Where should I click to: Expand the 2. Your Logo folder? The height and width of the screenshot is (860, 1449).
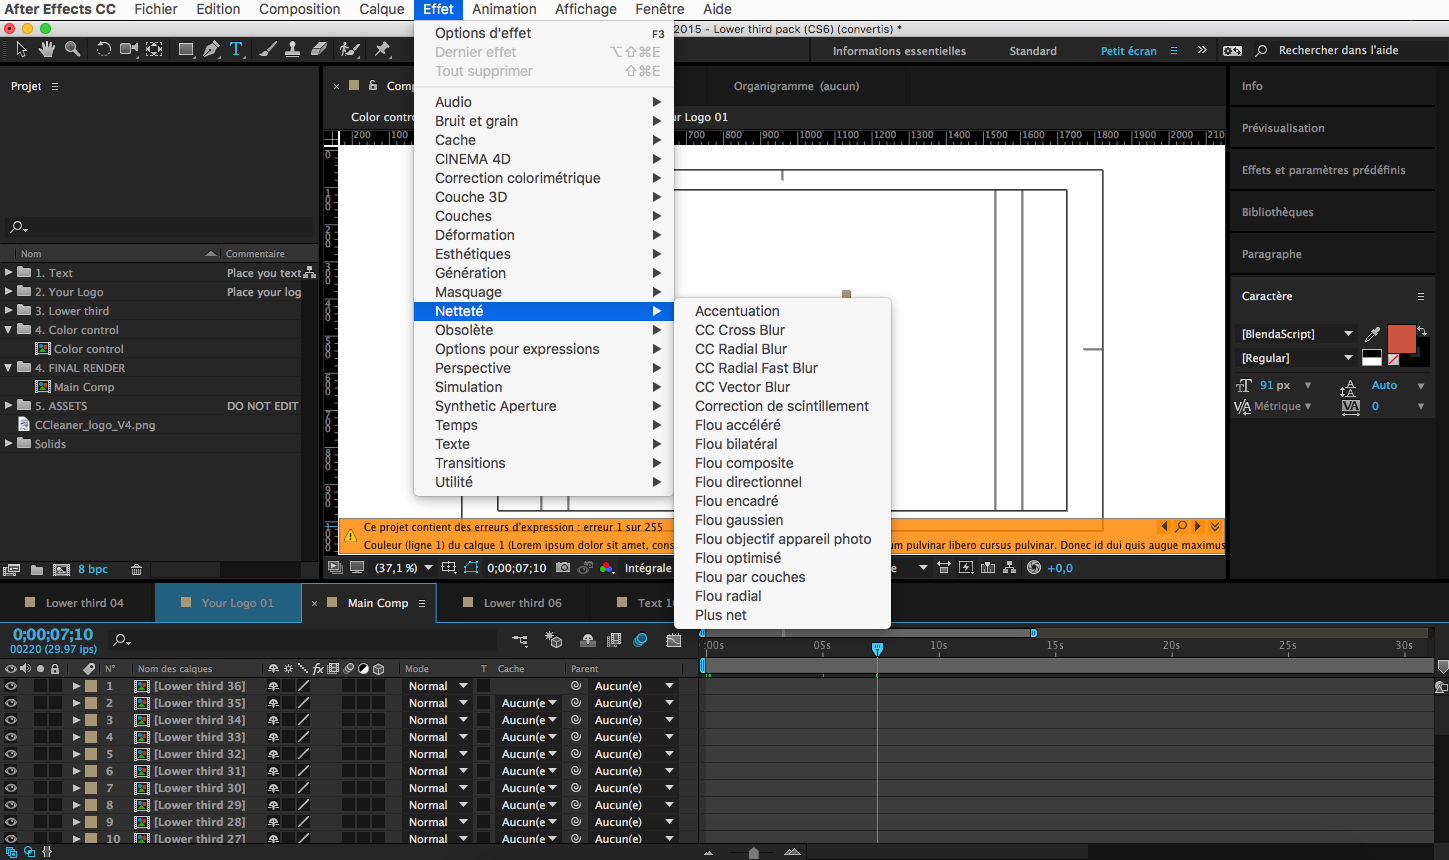click(9, 291)
